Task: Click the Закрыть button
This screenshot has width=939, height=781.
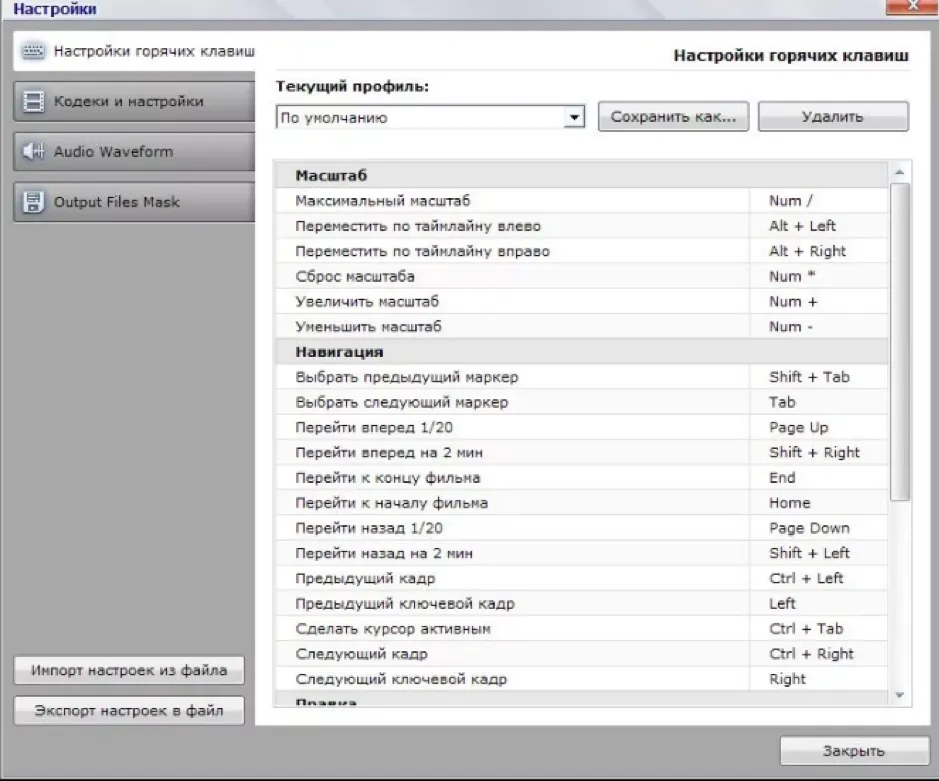Action: pos(854,750)
